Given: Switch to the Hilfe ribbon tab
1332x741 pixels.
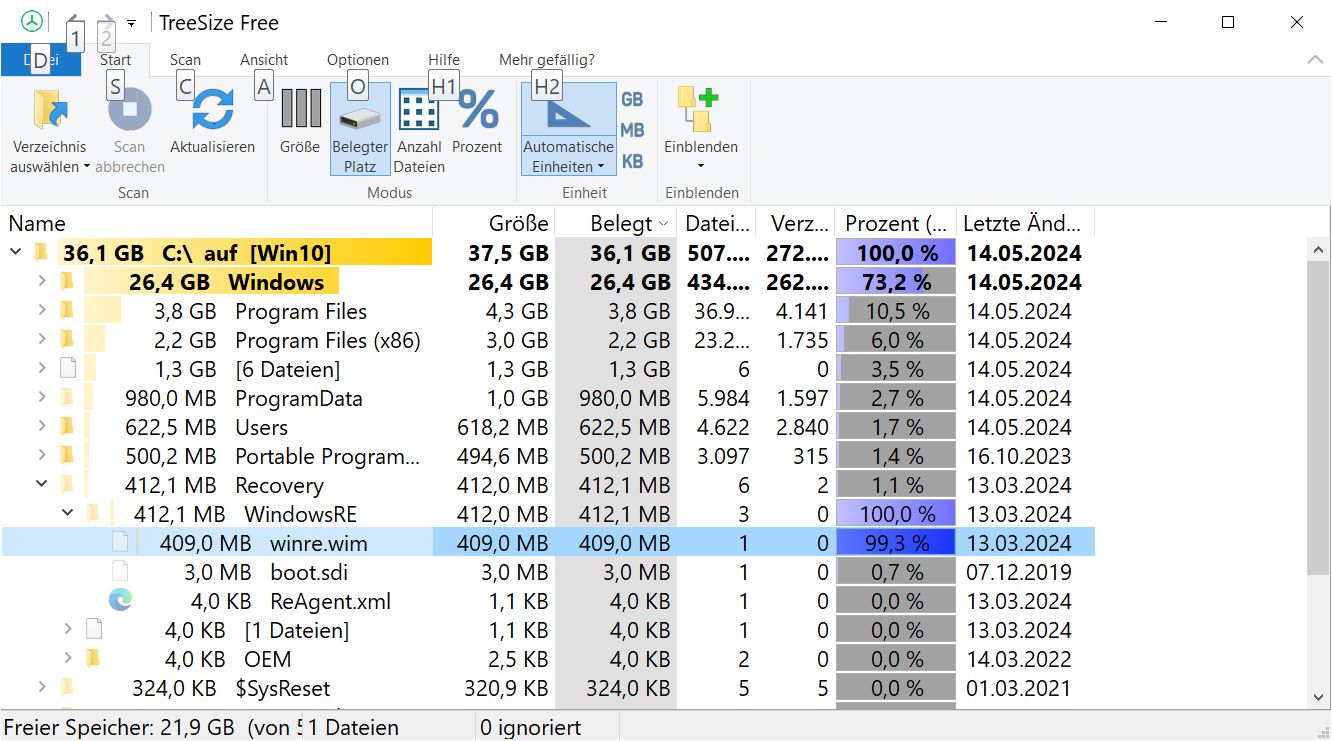Looking at the screenshot, I should [x=444, y=60].
